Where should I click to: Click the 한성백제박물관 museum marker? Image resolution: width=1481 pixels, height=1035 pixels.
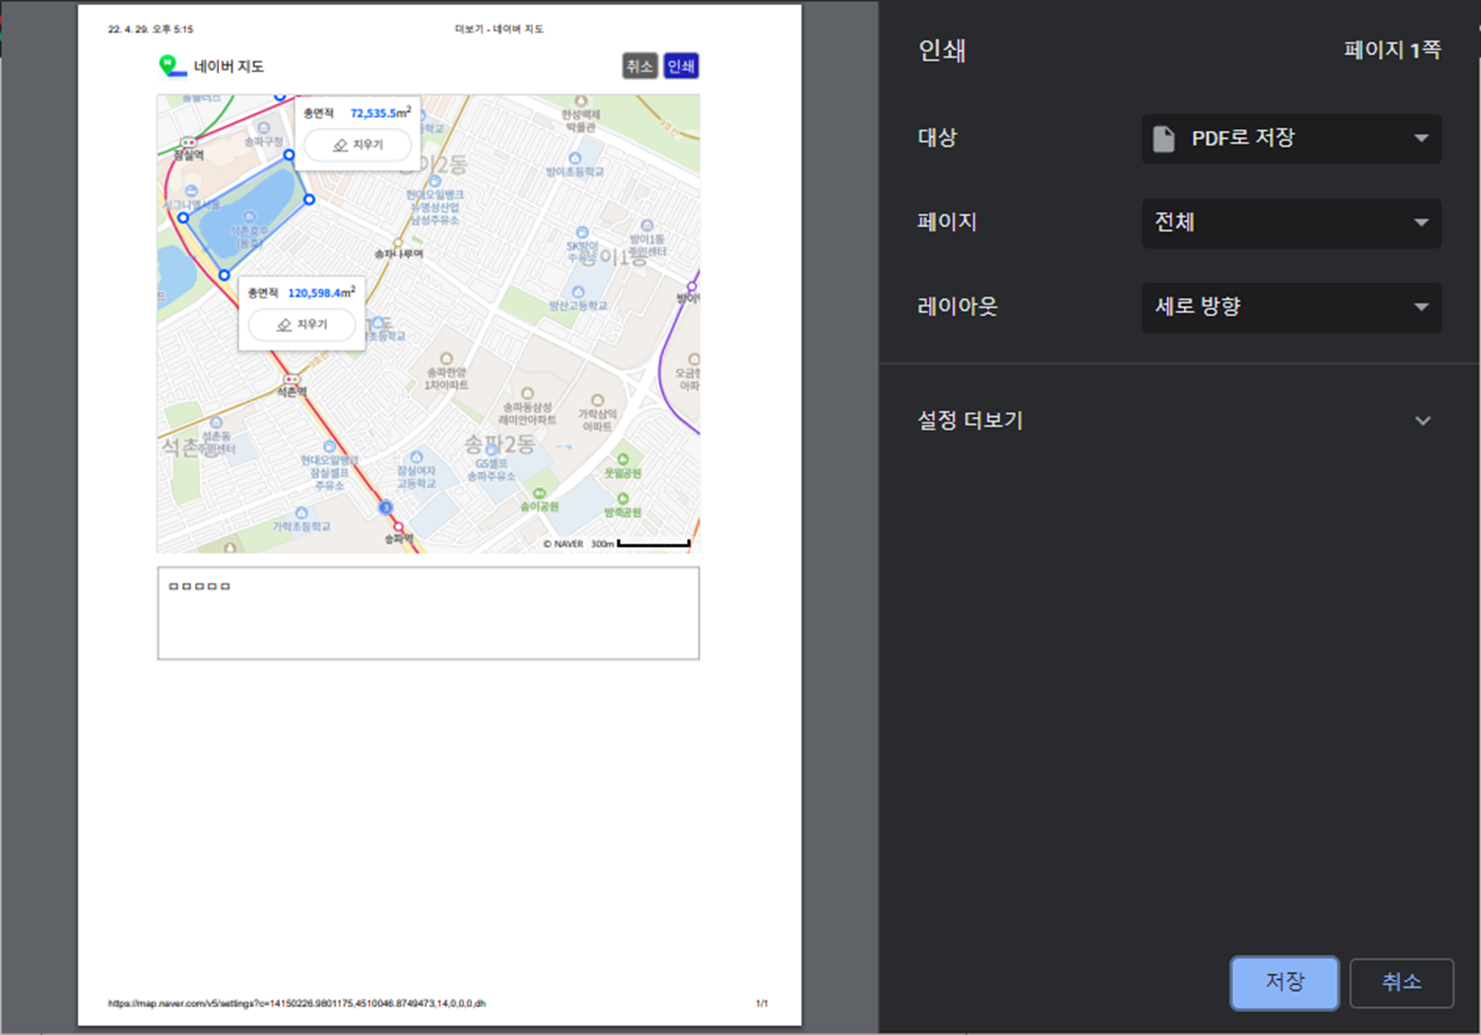point(581,102)
